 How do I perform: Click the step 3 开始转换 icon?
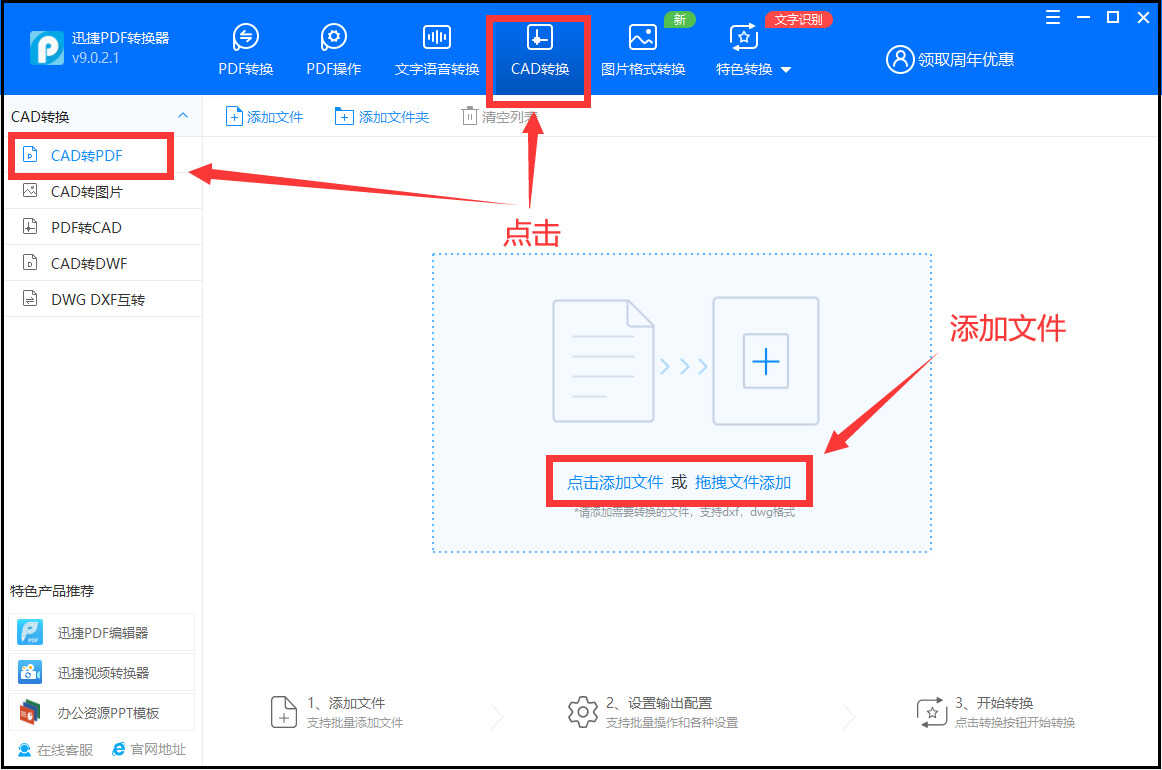(x=932, y=712)
